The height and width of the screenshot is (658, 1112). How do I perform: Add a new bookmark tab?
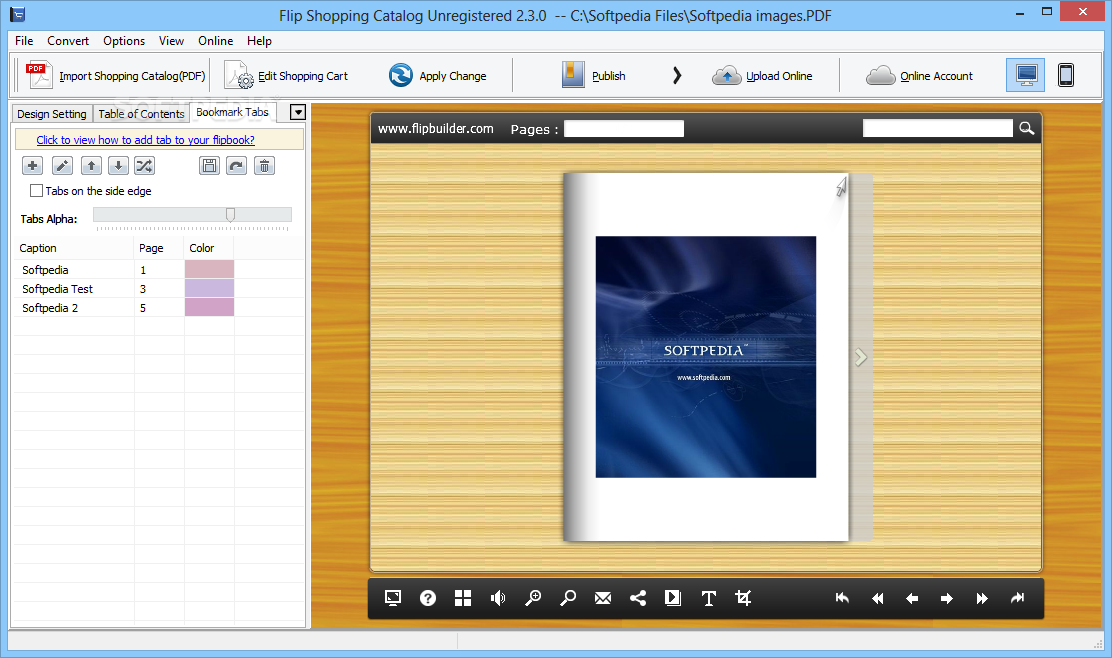[x=32, y=166]
